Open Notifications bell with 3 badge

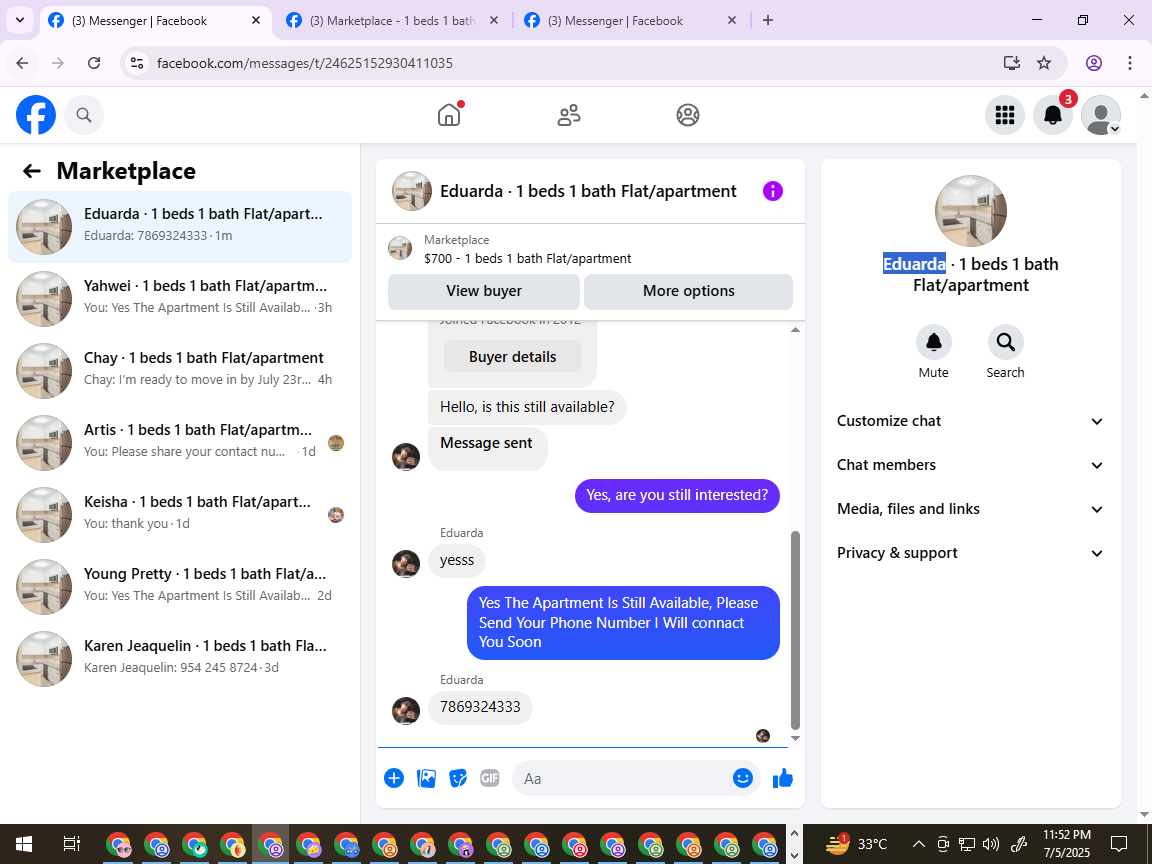coord(1053,115)
